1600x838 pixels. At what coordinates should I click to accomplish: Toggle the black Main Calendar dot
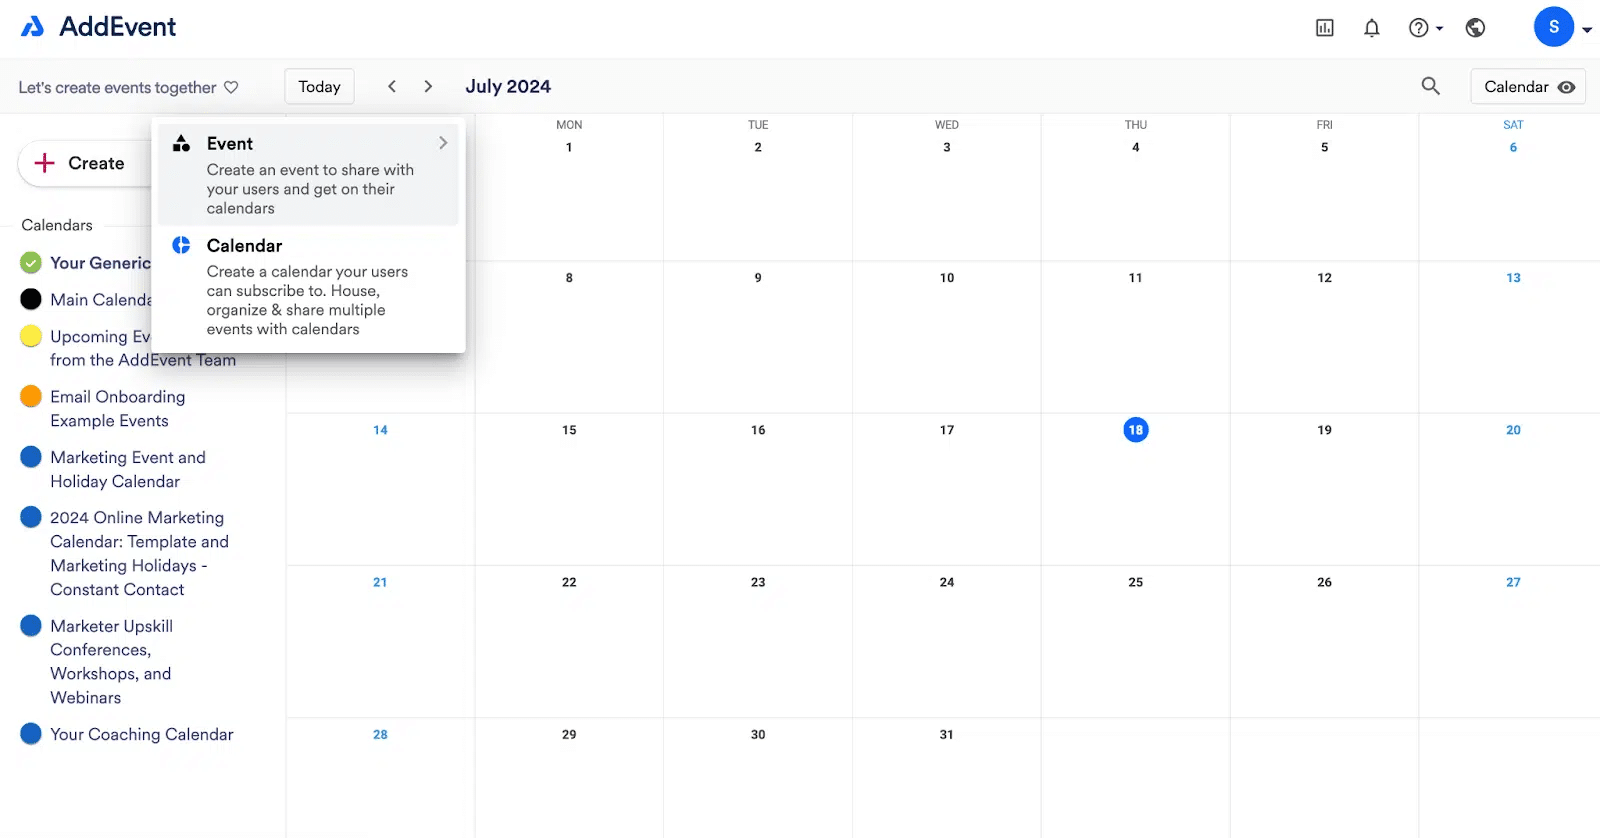pyautogui.click(x=31, y=299)
